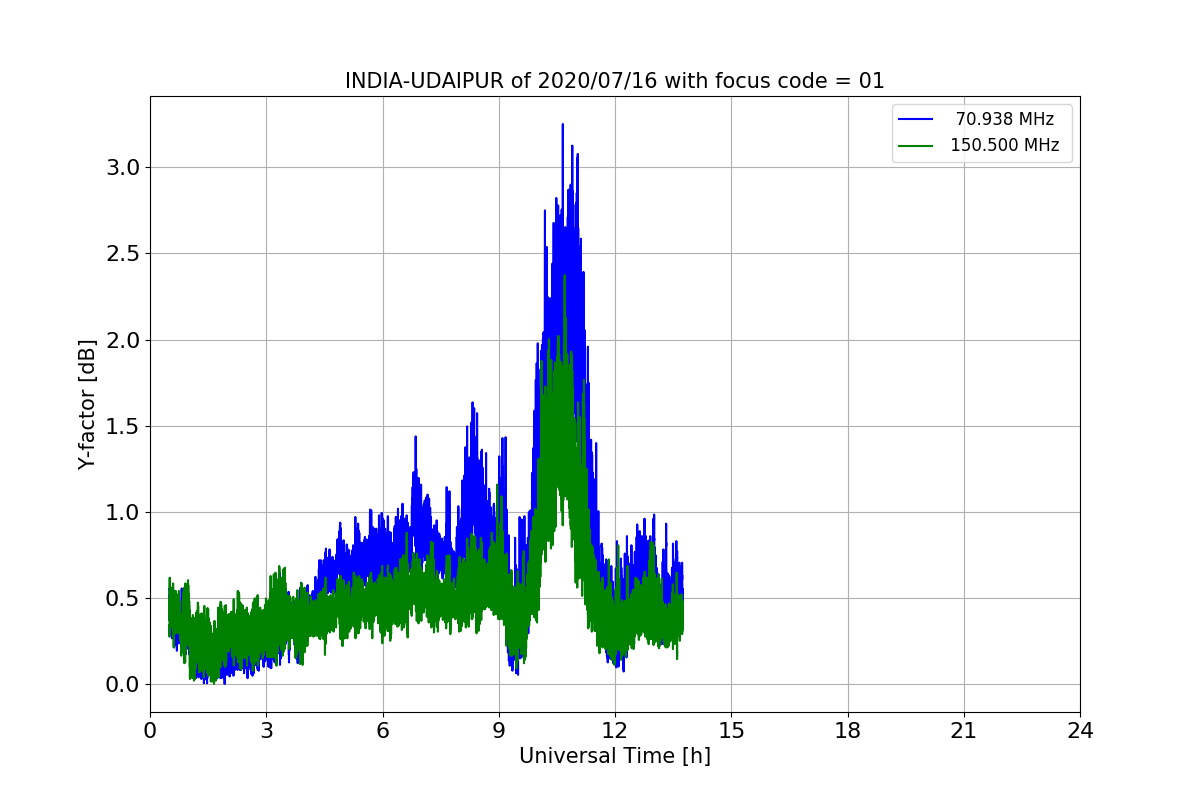Screen dimensions: 1200x800
Task: Click the x-axis tick label 18
Action: pyautogui.click(x=848, y=731)
